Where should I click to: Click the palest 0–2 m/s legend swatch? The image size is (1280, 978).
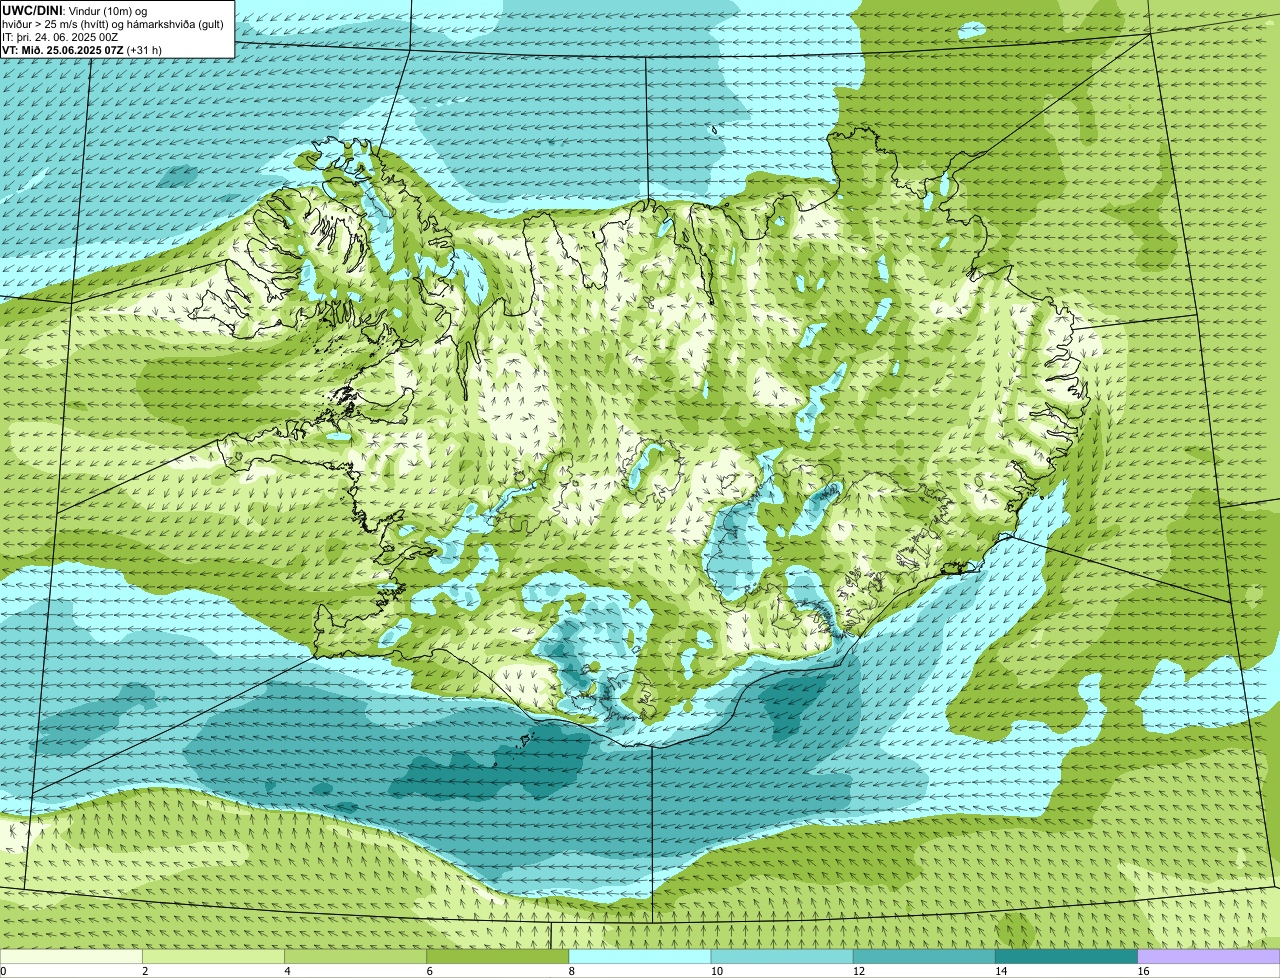point(71,956)
